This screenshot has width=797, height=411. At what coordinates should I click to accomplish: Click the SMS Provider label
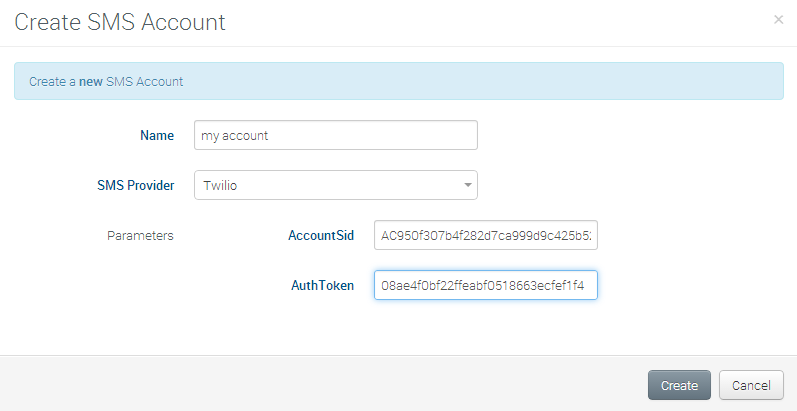[135, 185]
